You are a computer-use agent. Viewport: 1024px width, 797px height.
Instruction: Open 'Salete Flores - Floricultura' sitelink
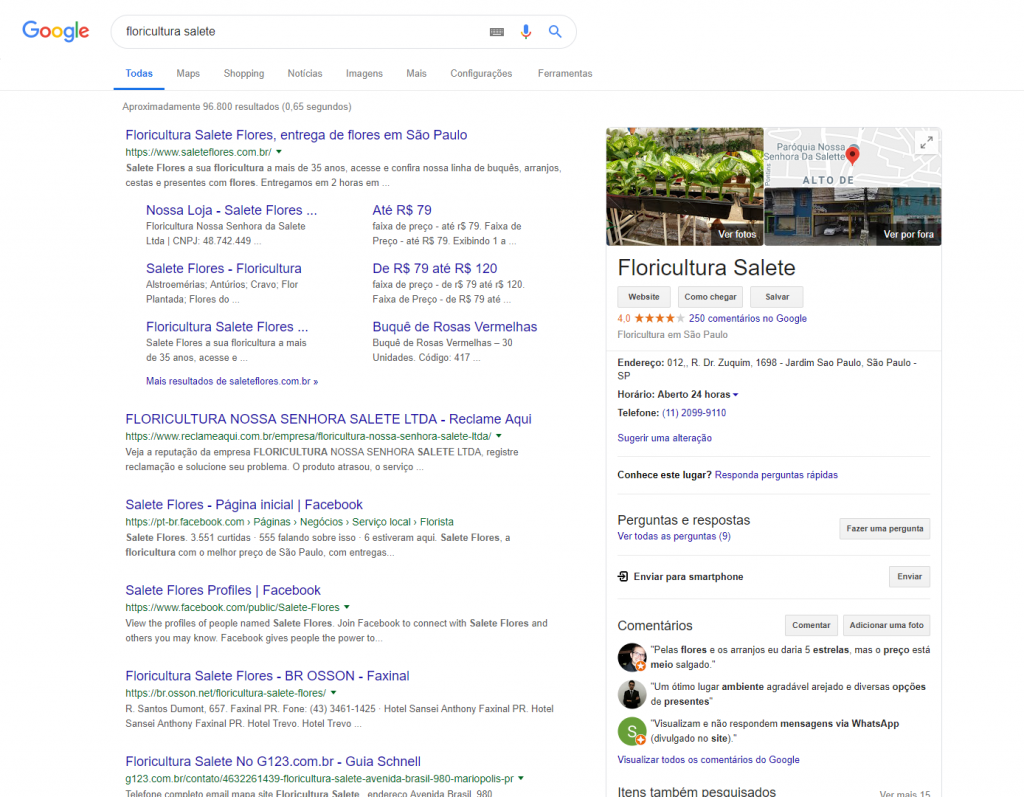point(223,268)
